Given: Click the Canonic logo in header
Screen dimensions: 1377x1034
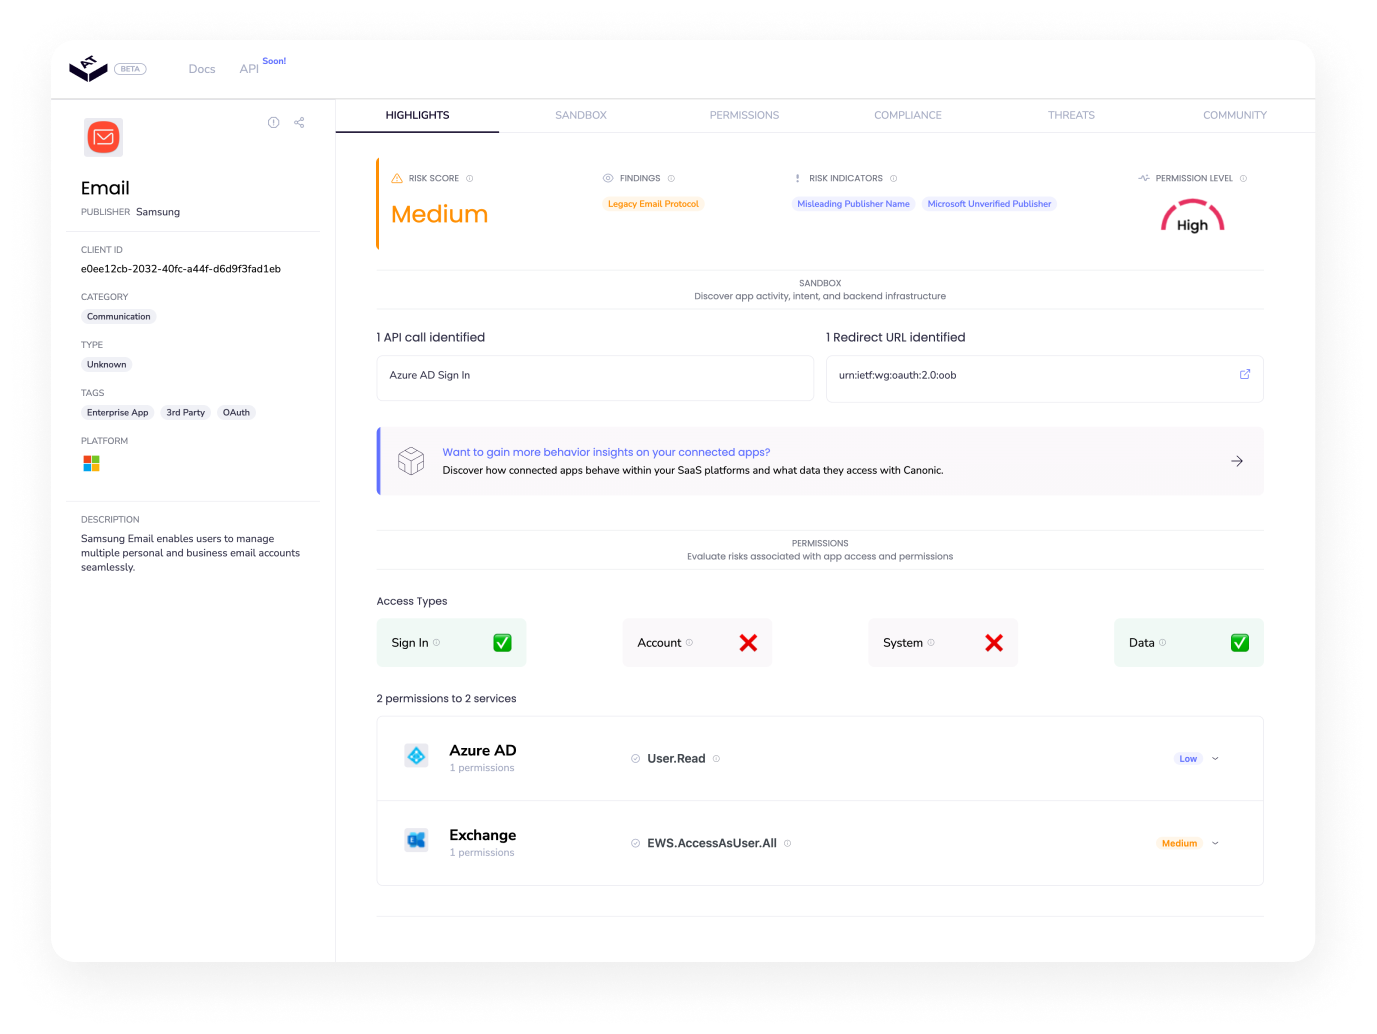Looking at the screenshot, I should pyautogui.click(x=88, y=68).
